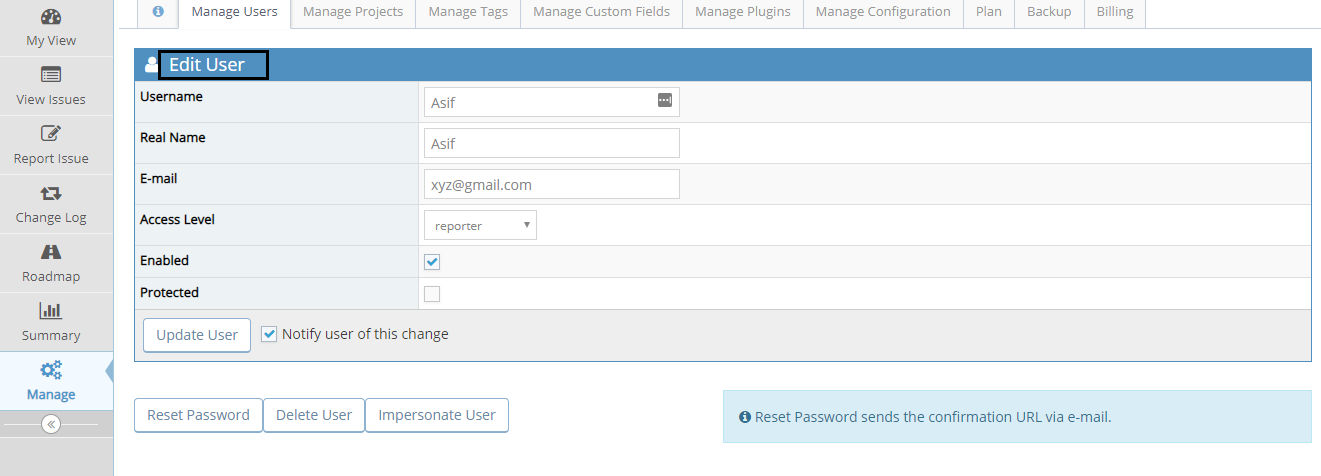The image size is (1321, 476).
Task: Click the Summary bar chart icon
Action: pos(51,311)
